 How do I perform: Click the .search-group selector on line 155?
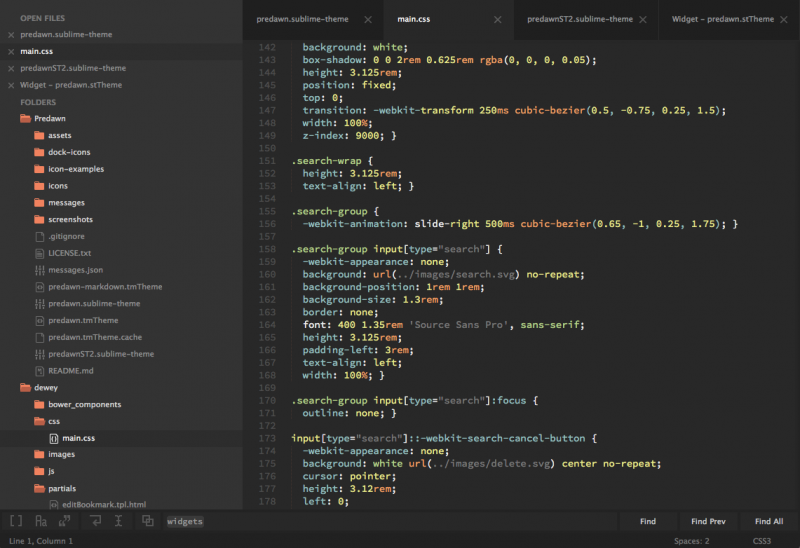330,211
